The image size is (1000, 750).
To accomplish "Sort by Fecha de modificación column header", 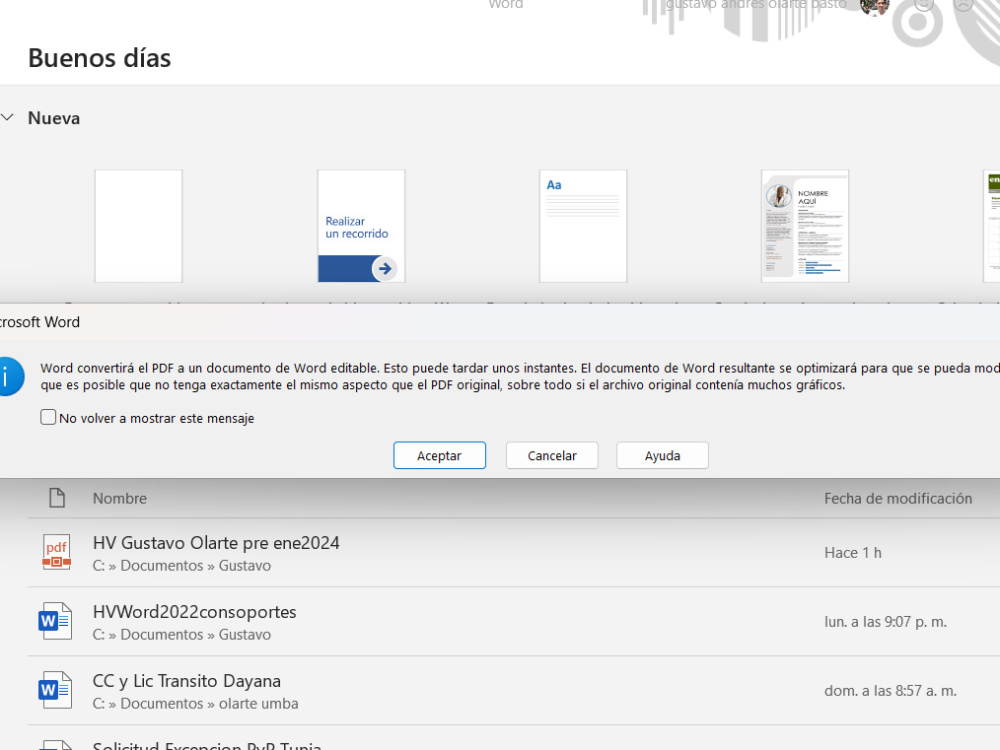I will (898, 498).
